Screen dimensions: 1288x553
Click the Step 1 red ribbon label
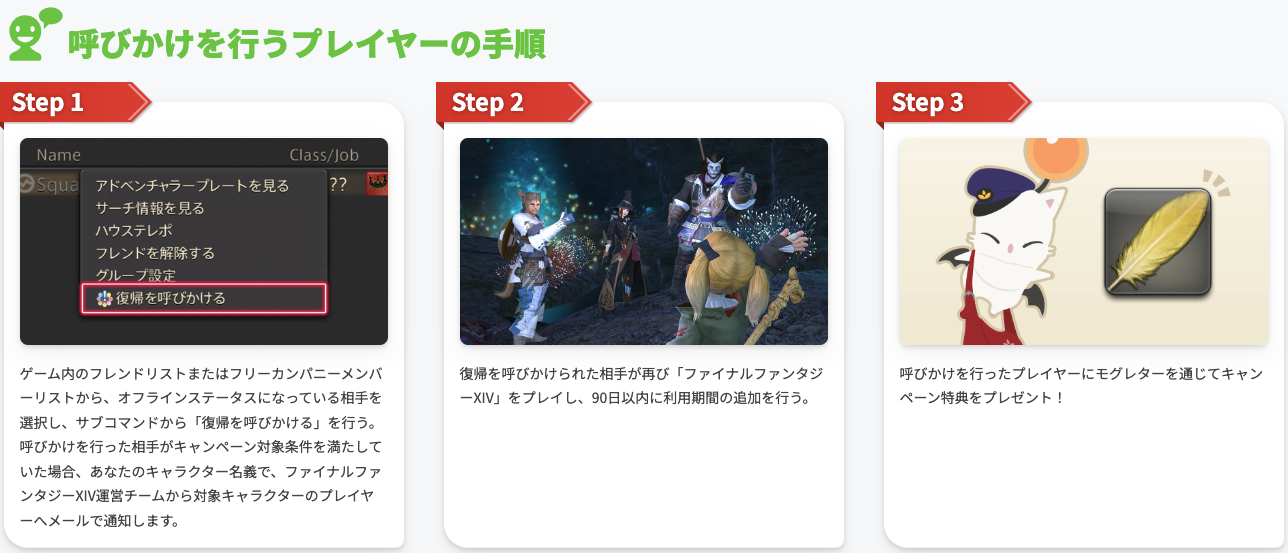(x=75, y=102)
